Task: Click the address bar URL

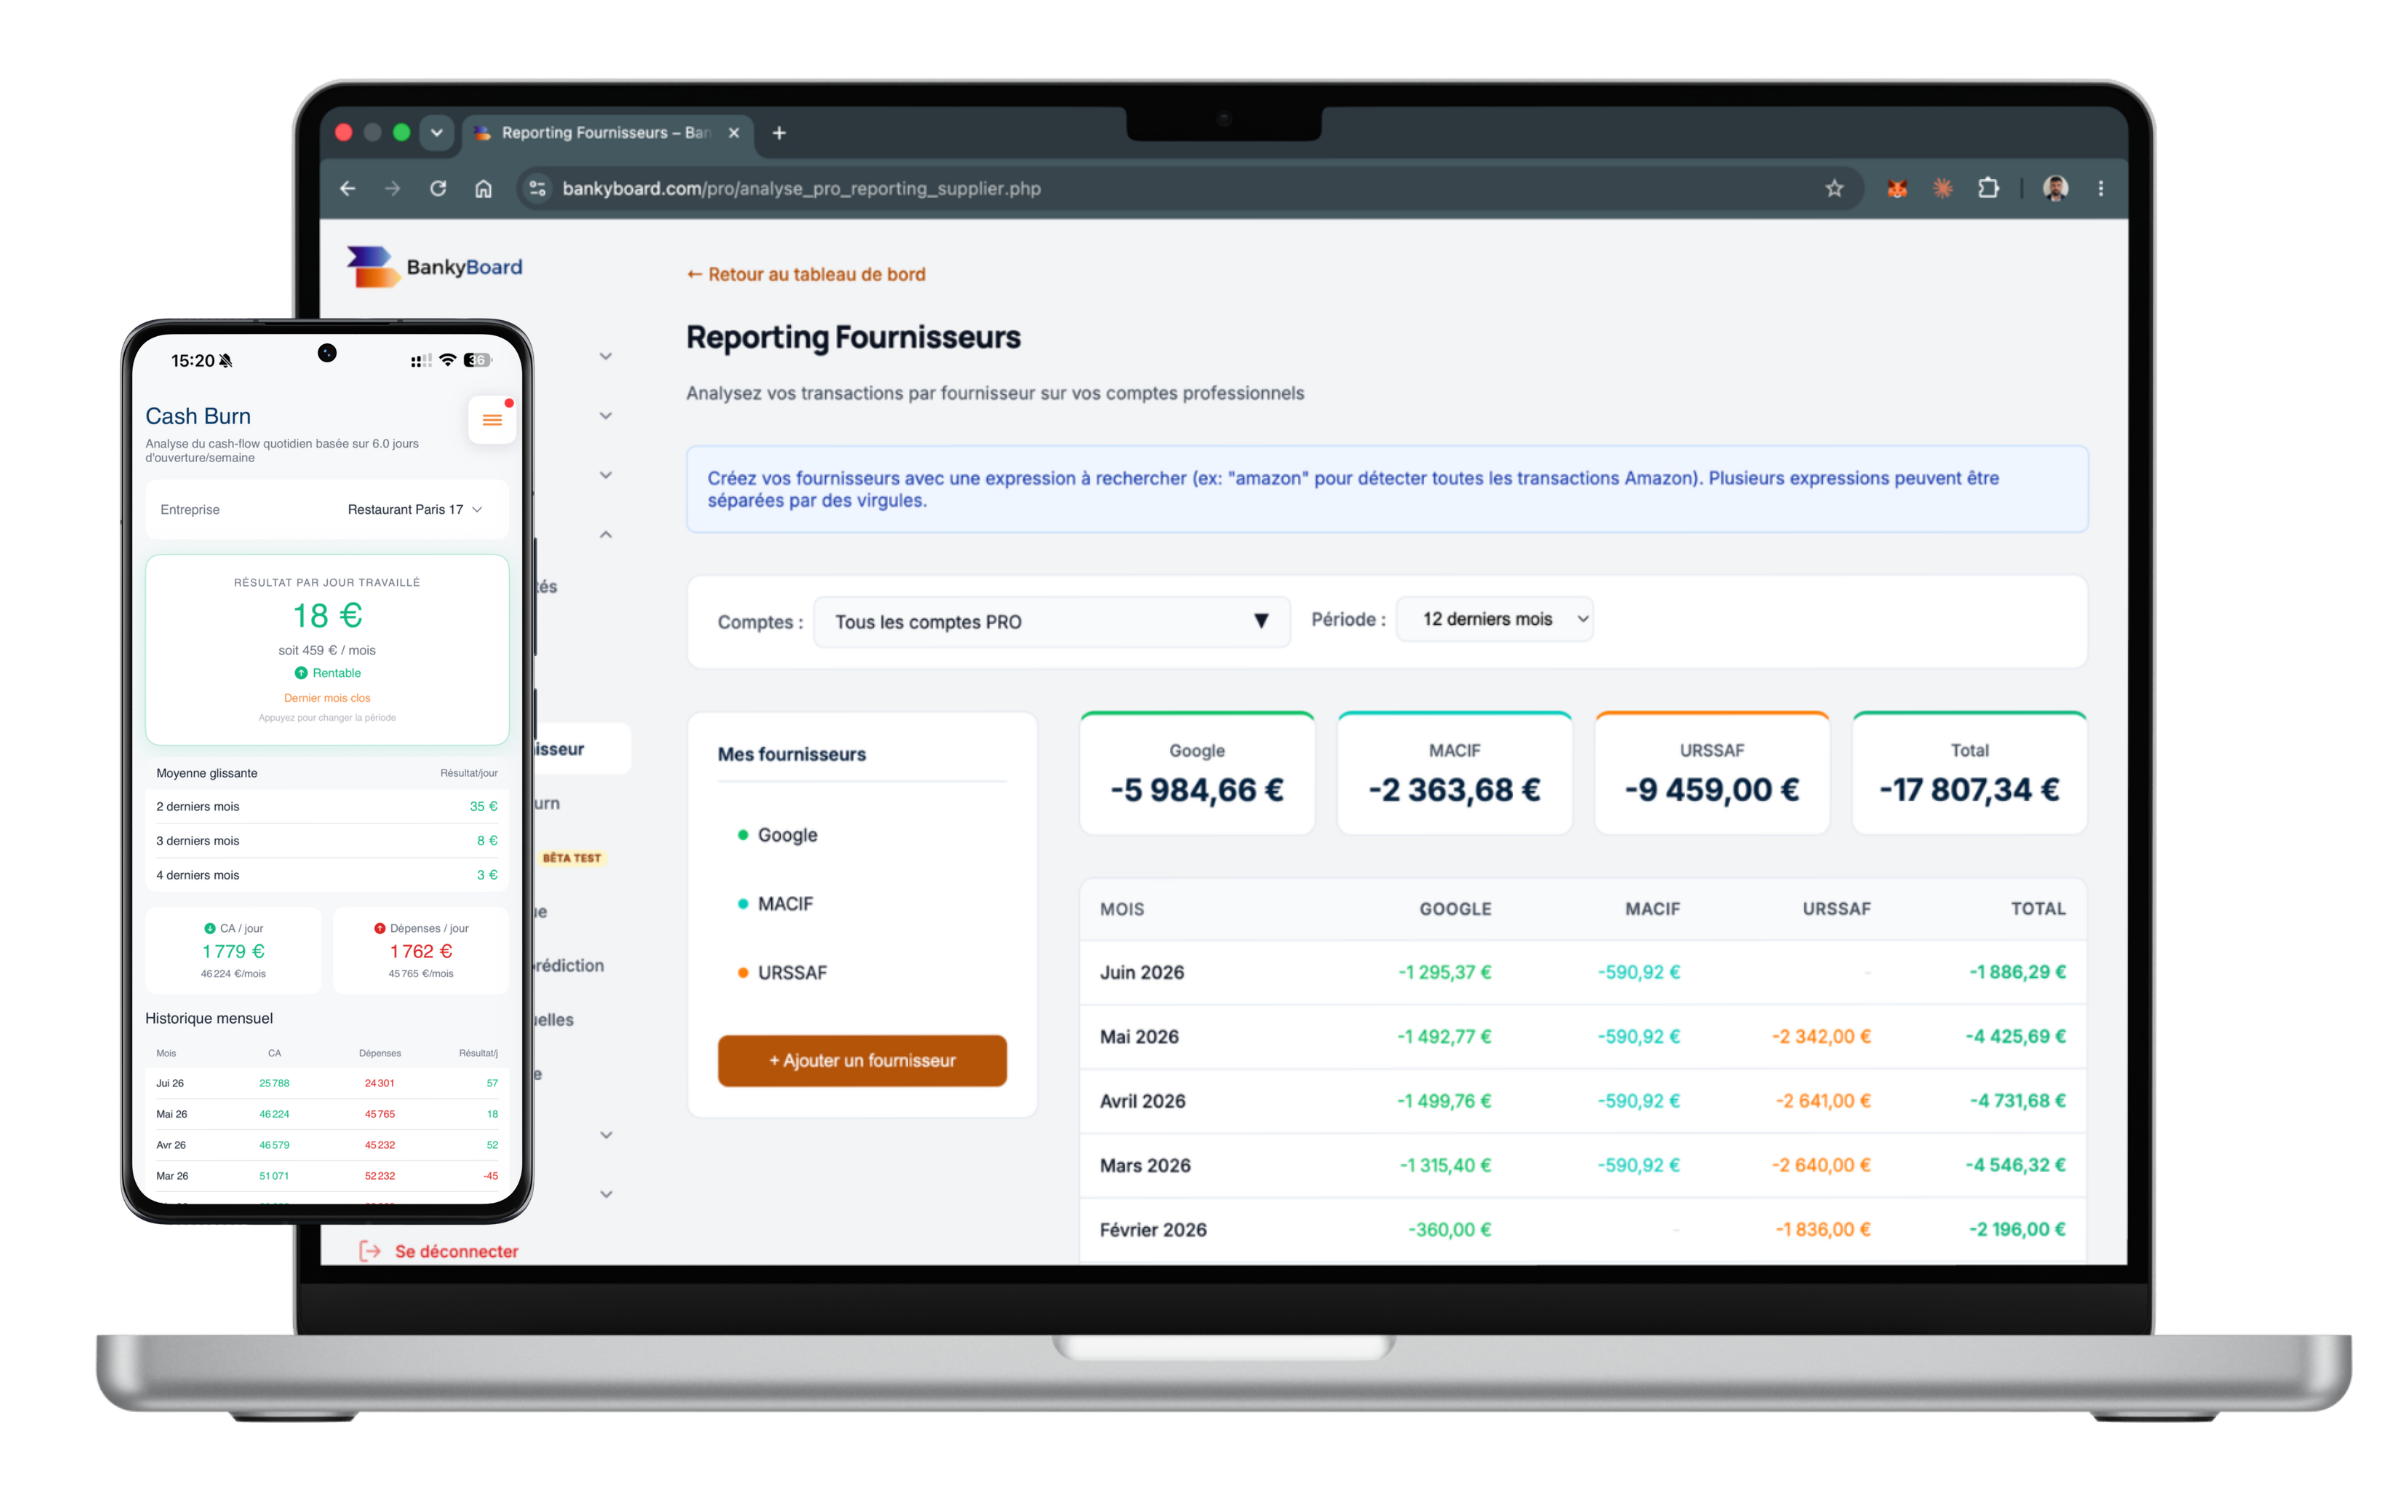Action: [802, 188]
